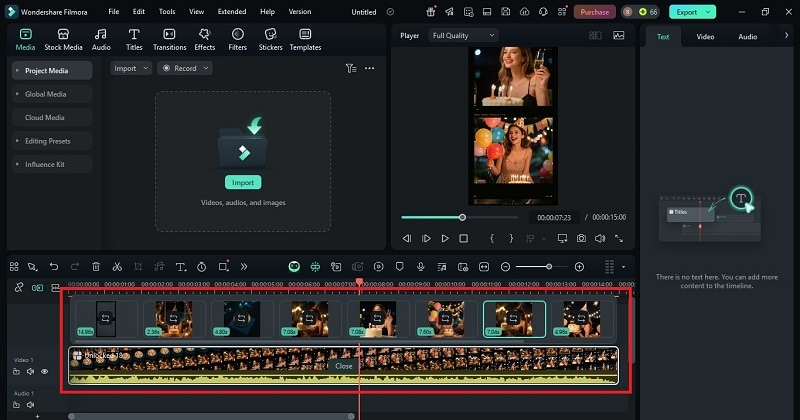
Task: Open the Titles library
Action: (134, 39)
